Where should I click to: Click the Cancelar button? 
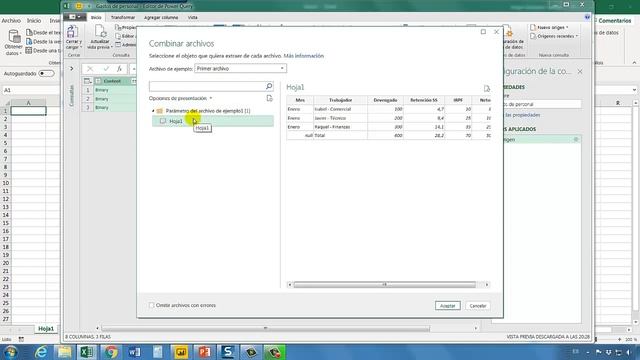478,306
